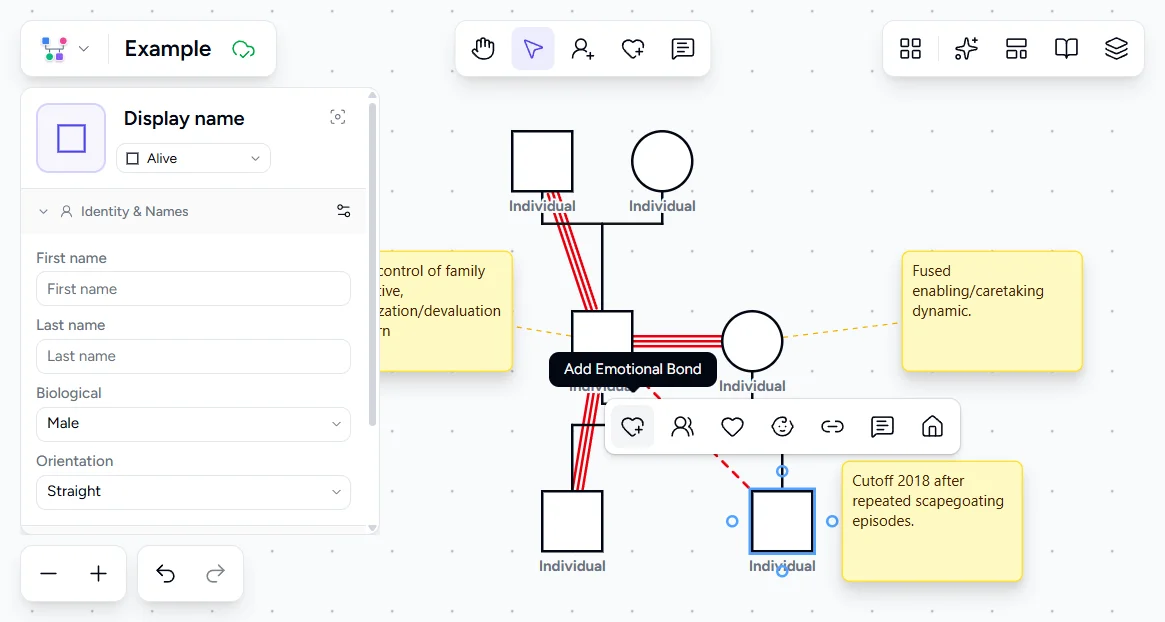Click the add child baby face icon
The width and height of the screenshot is (1165, 622).
click(x=782, y=427)
